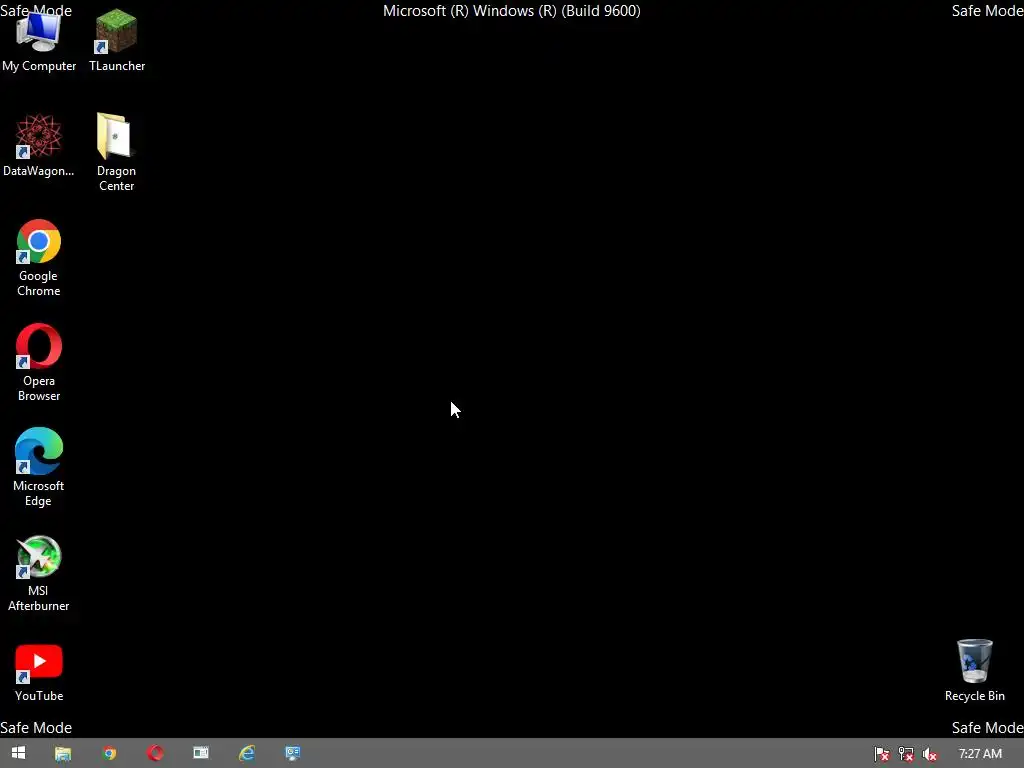Select the TLauncher Minecraft shortcut
Screen dimensions: 1024x768
click(x=116, y=41)
